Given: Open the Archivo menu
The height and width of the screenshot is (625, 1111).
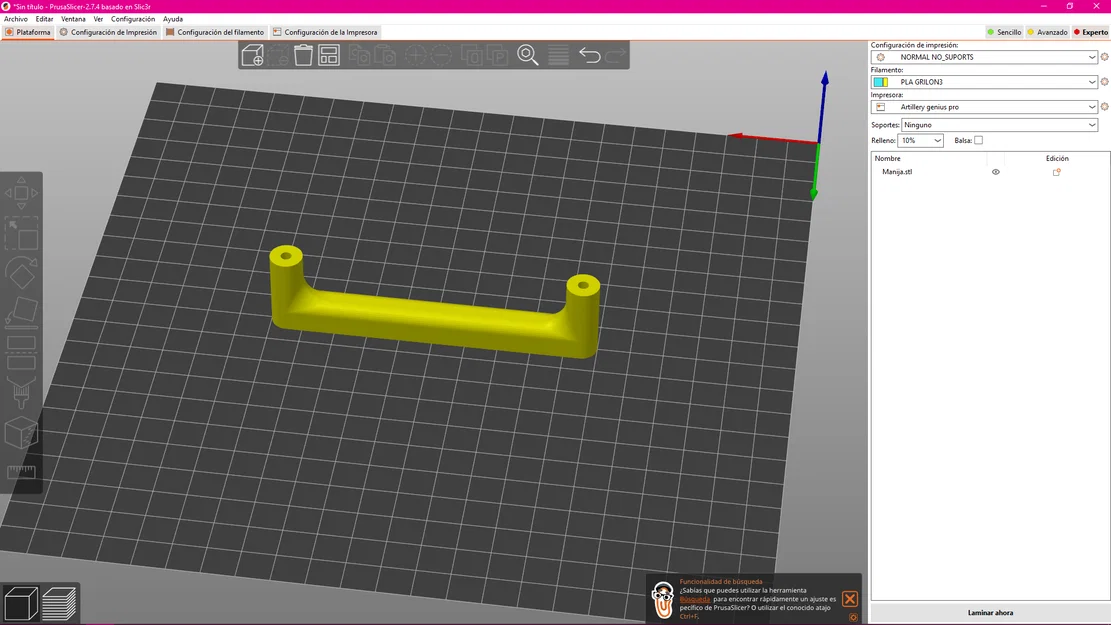Looking at the screenshot, I should (16, 19).
